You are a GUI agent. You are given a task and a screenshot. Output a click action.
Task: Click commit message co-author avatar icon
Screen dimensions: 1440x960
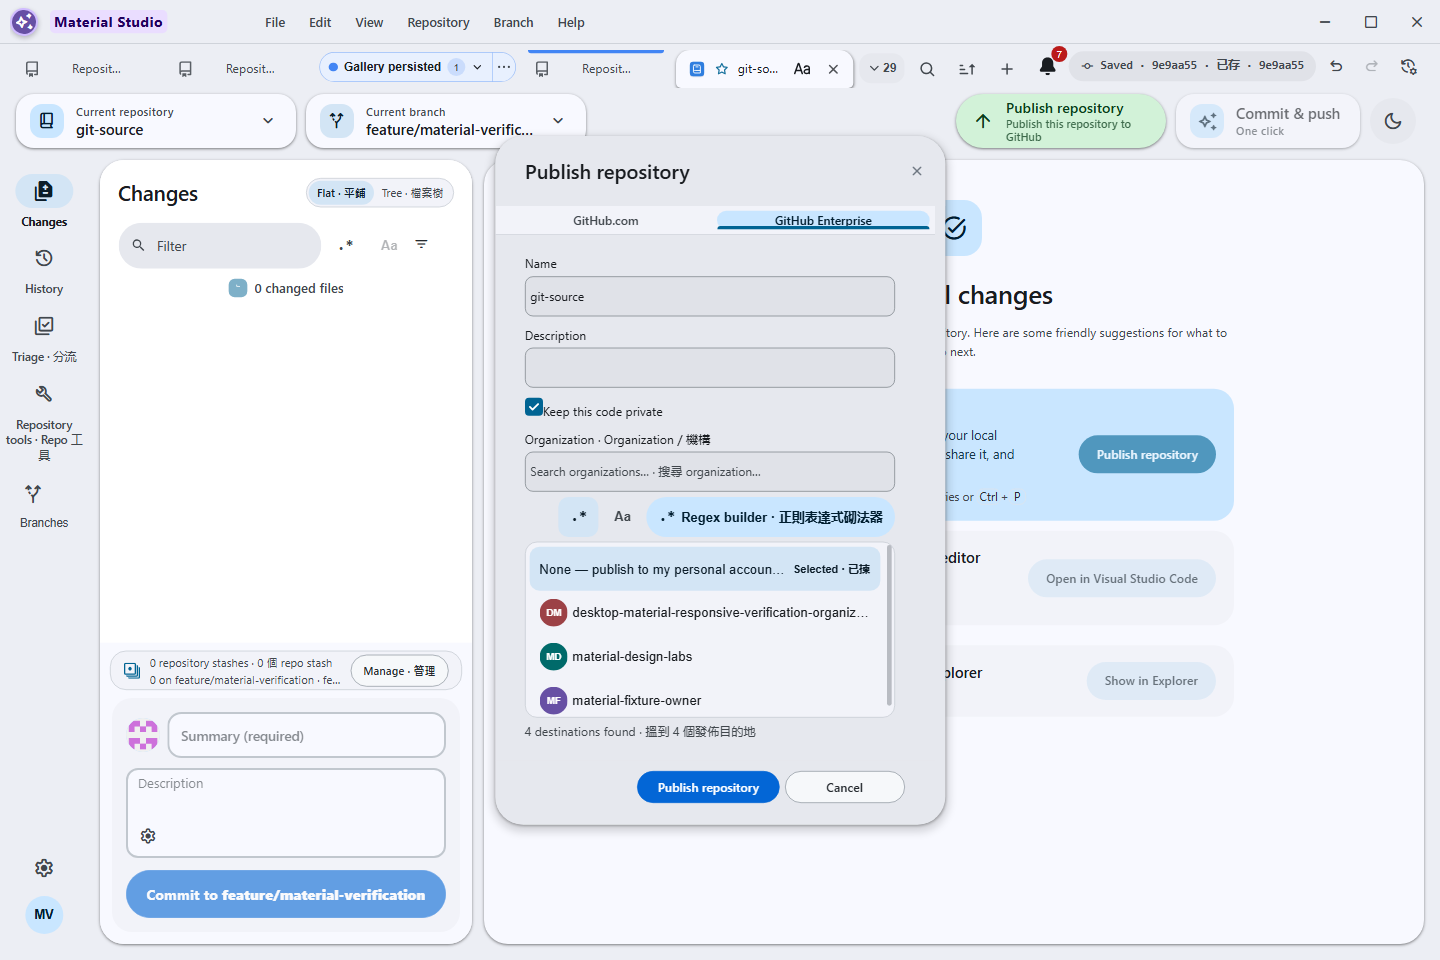143,735
